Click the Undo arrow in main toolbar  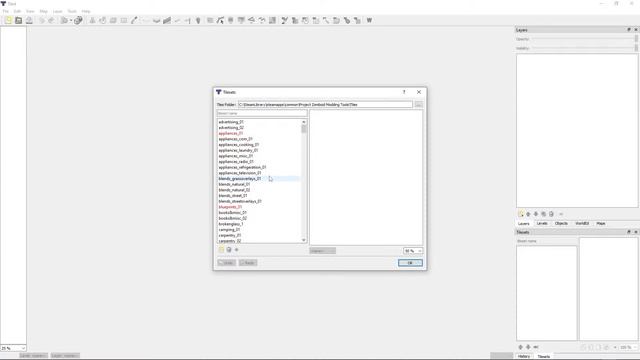tap(42, 20)
